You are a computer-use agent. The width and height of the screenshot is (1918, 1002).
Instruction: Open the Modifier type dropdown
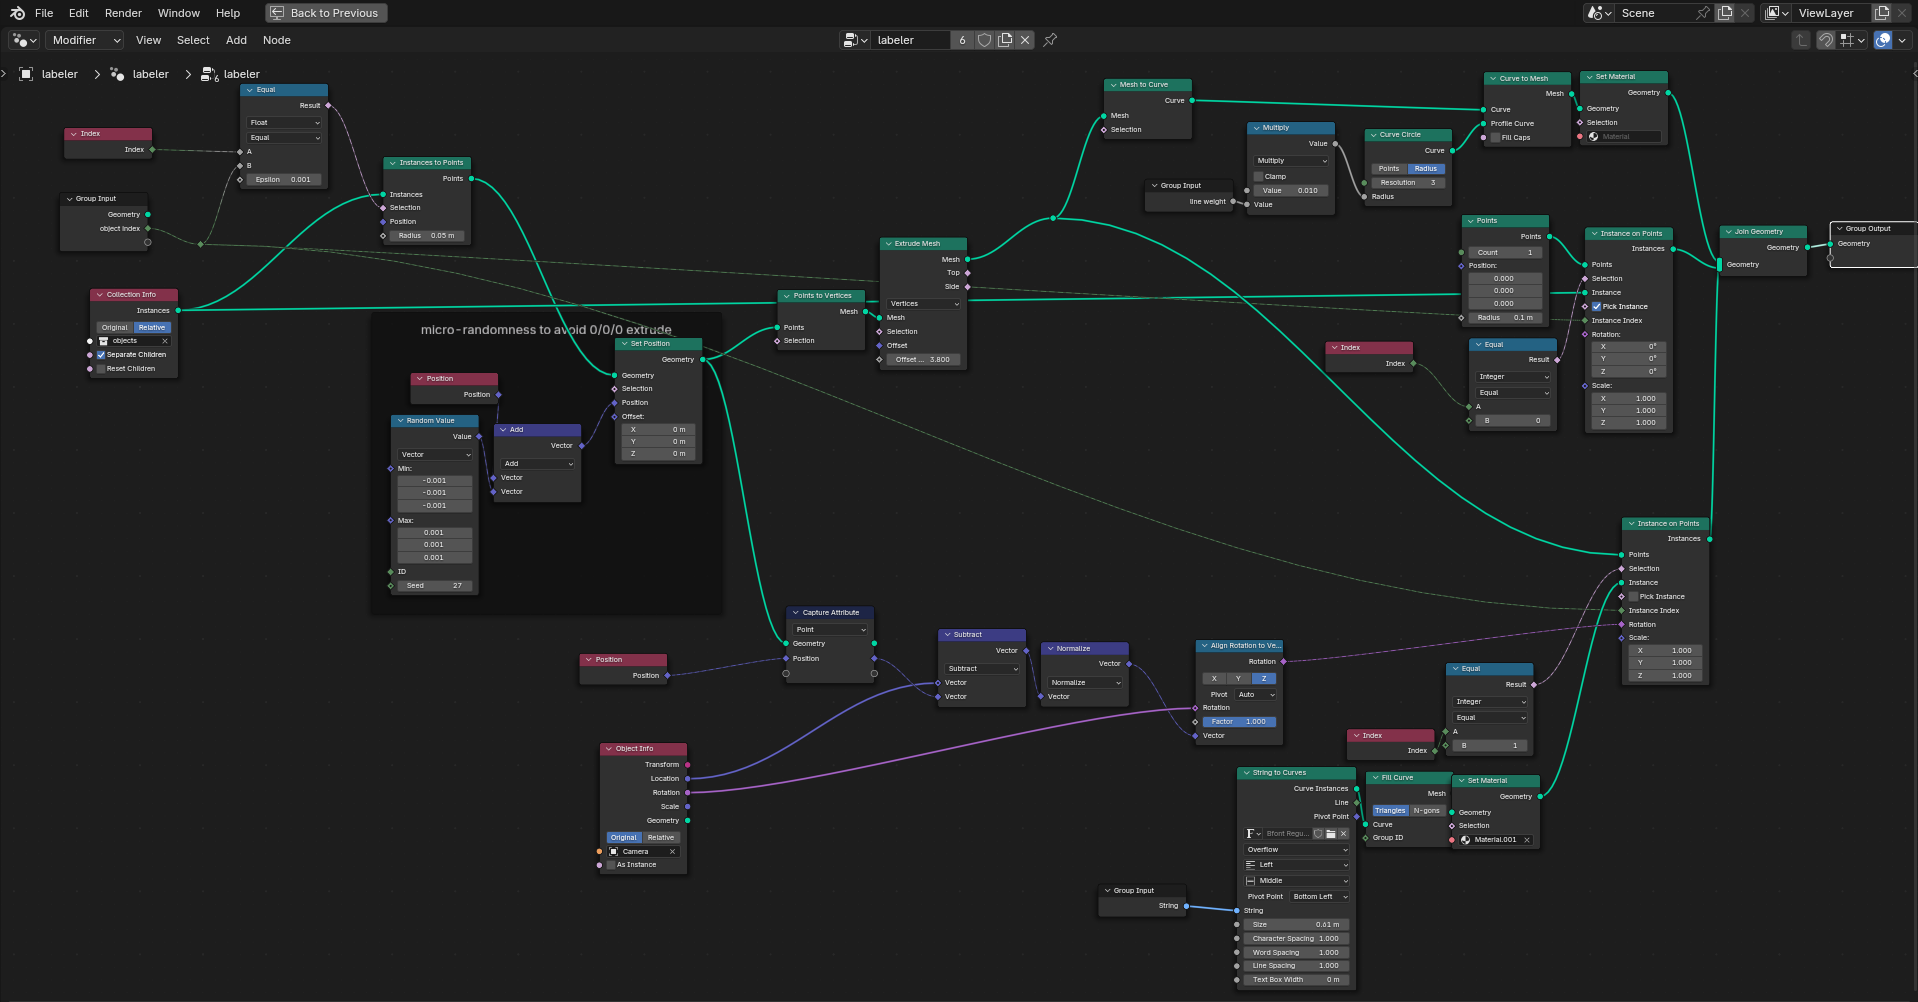85,40
